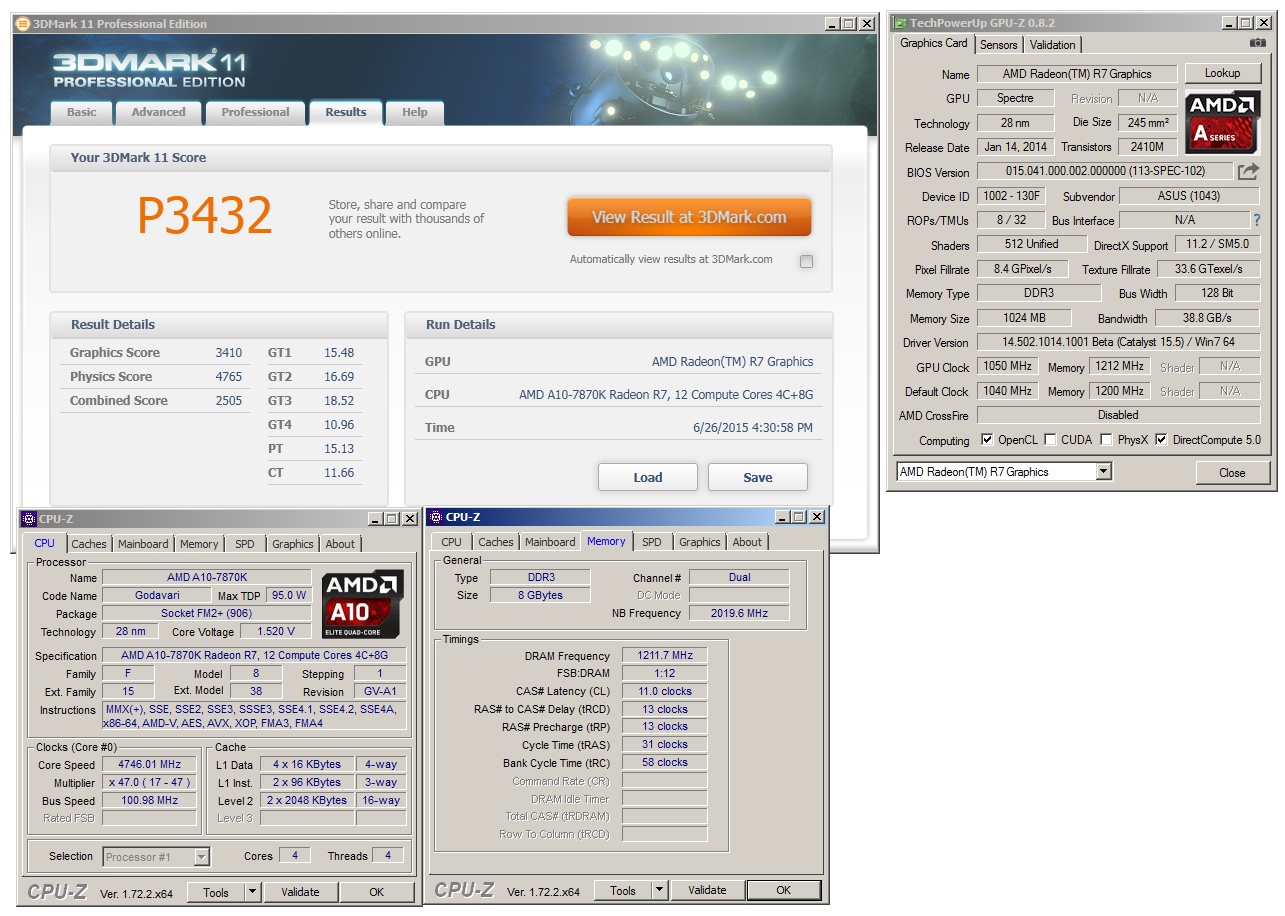Switch to the Sensors tab in GPU-Z
Image resolution: width=1285 pixels, height=916 pixels.
click(x=999, y=45)
